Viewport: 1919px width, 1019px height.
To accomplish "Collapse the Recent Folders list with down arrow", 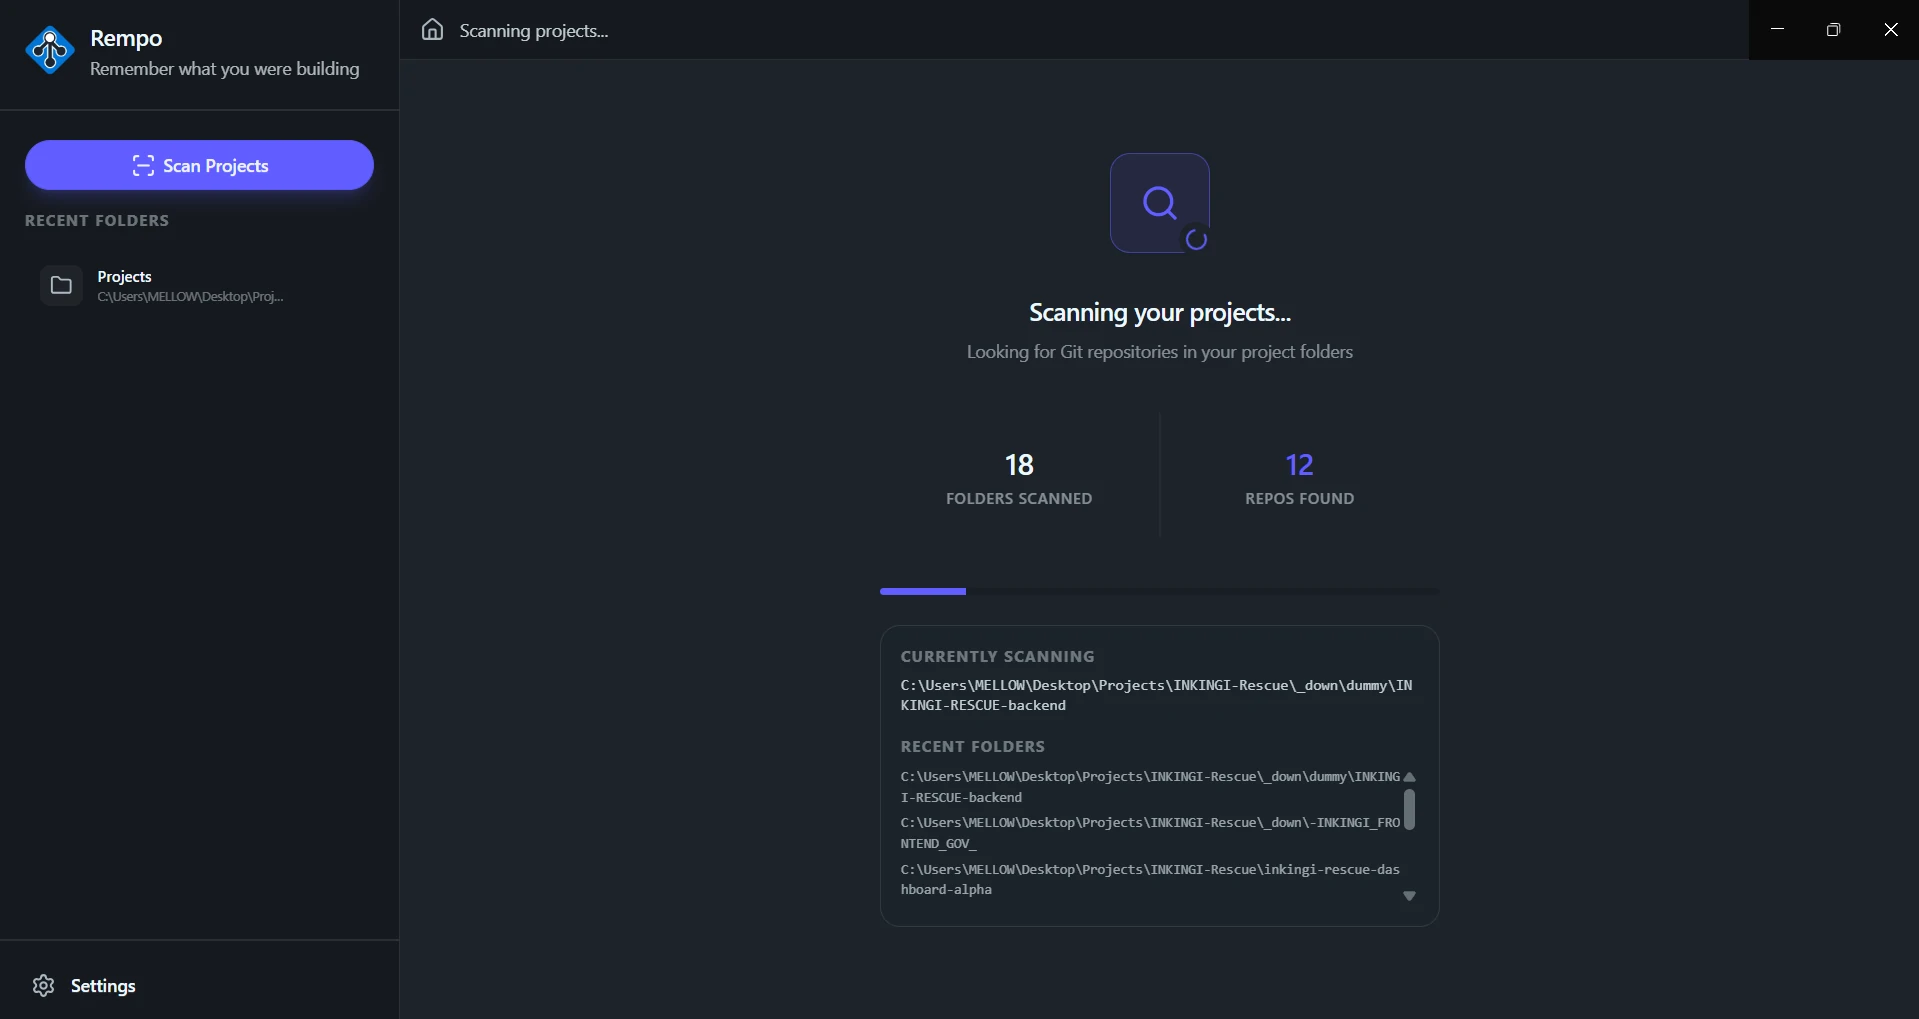I will coord(1410,896).
